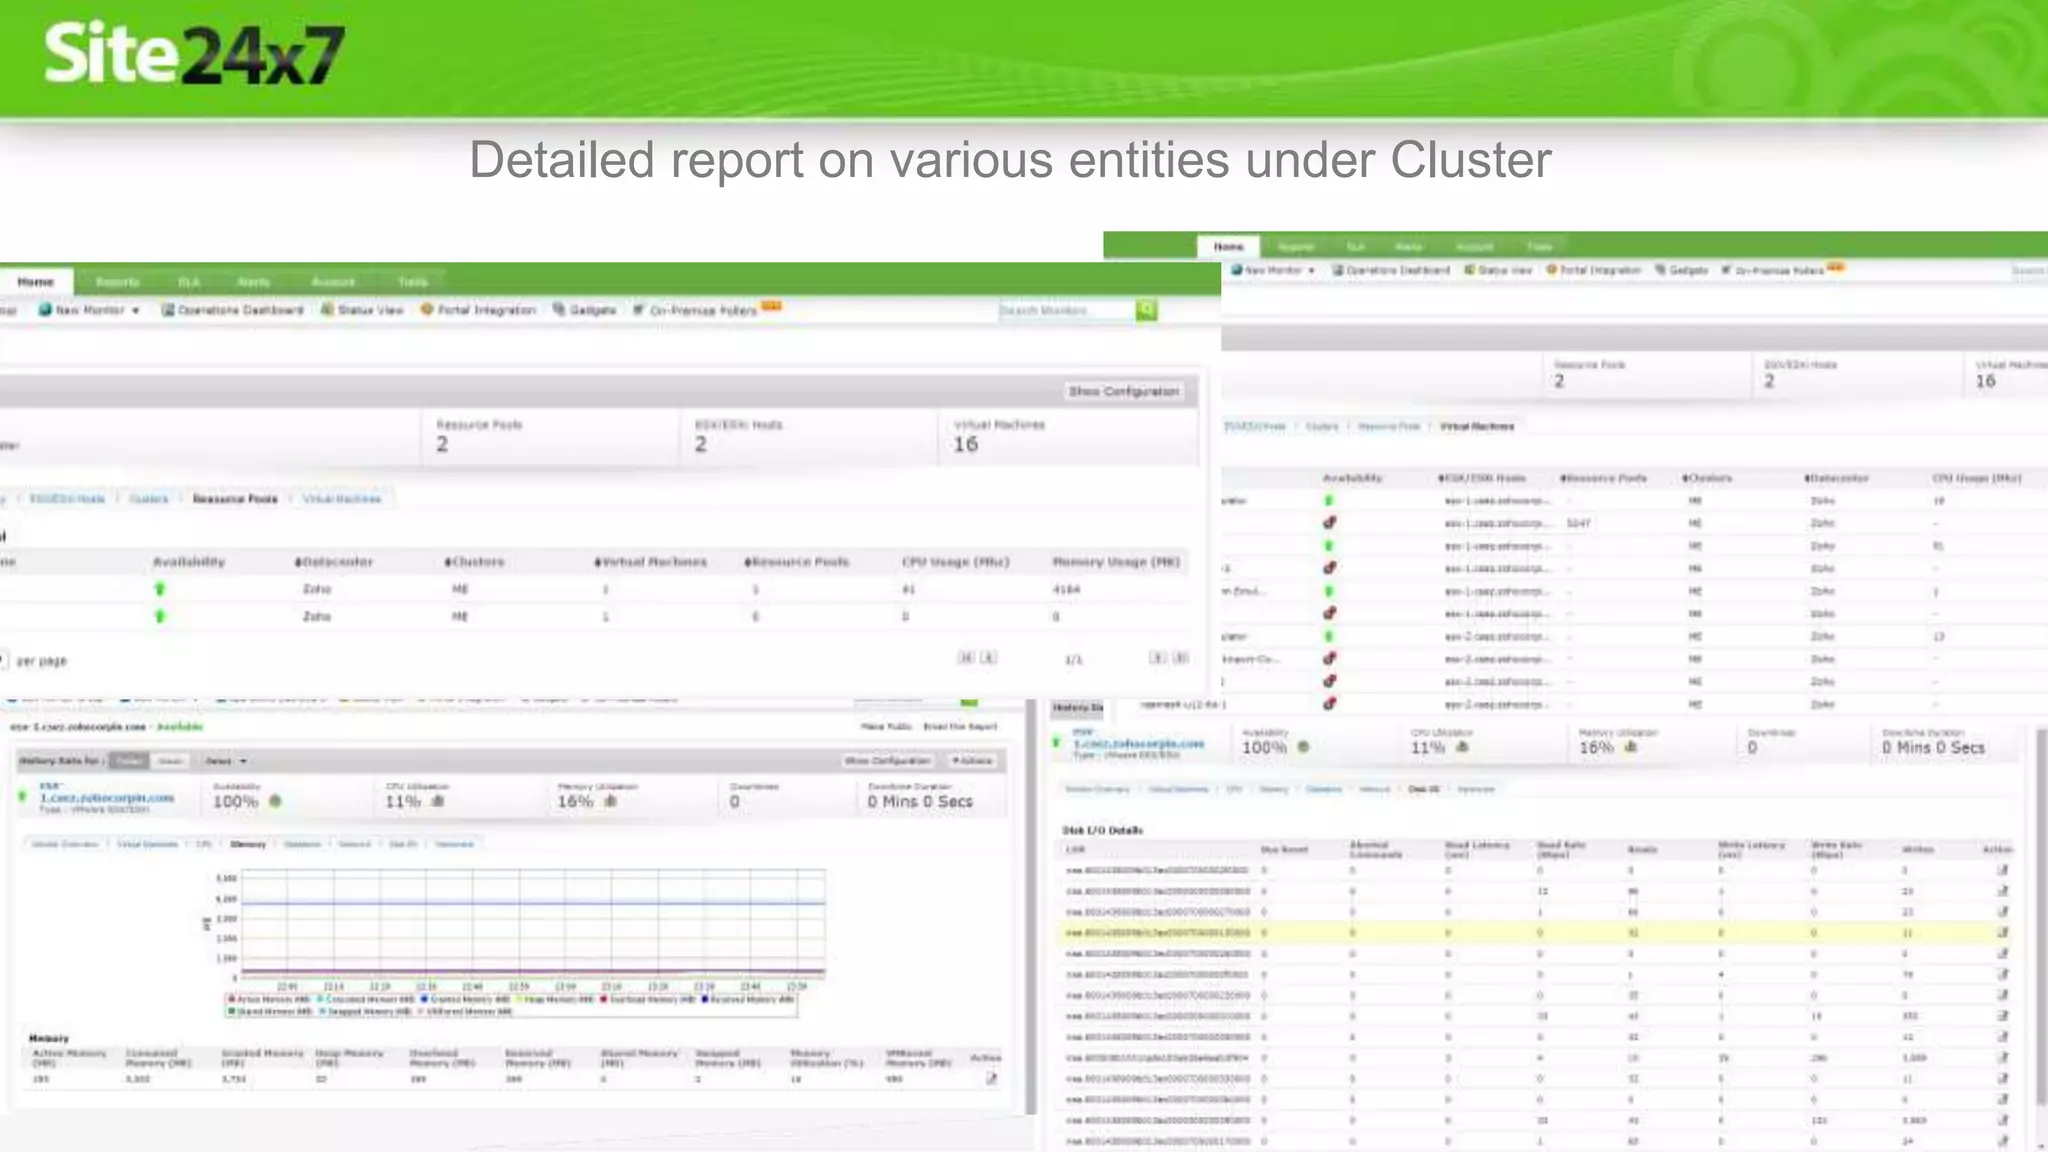Select Resource Pools sub-tab in left window
Screen dimensions: 2048x1152
click(x=235, y=499)
